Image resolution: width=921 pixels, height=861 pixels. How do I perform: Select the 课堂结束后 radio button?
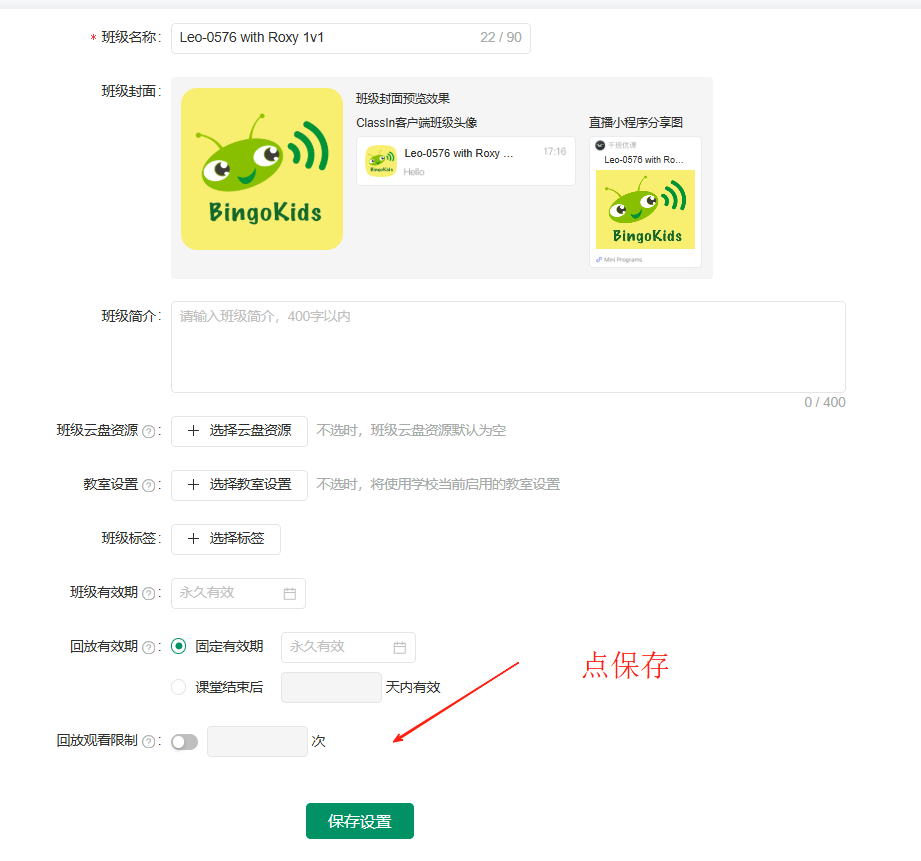pos(179,687)
